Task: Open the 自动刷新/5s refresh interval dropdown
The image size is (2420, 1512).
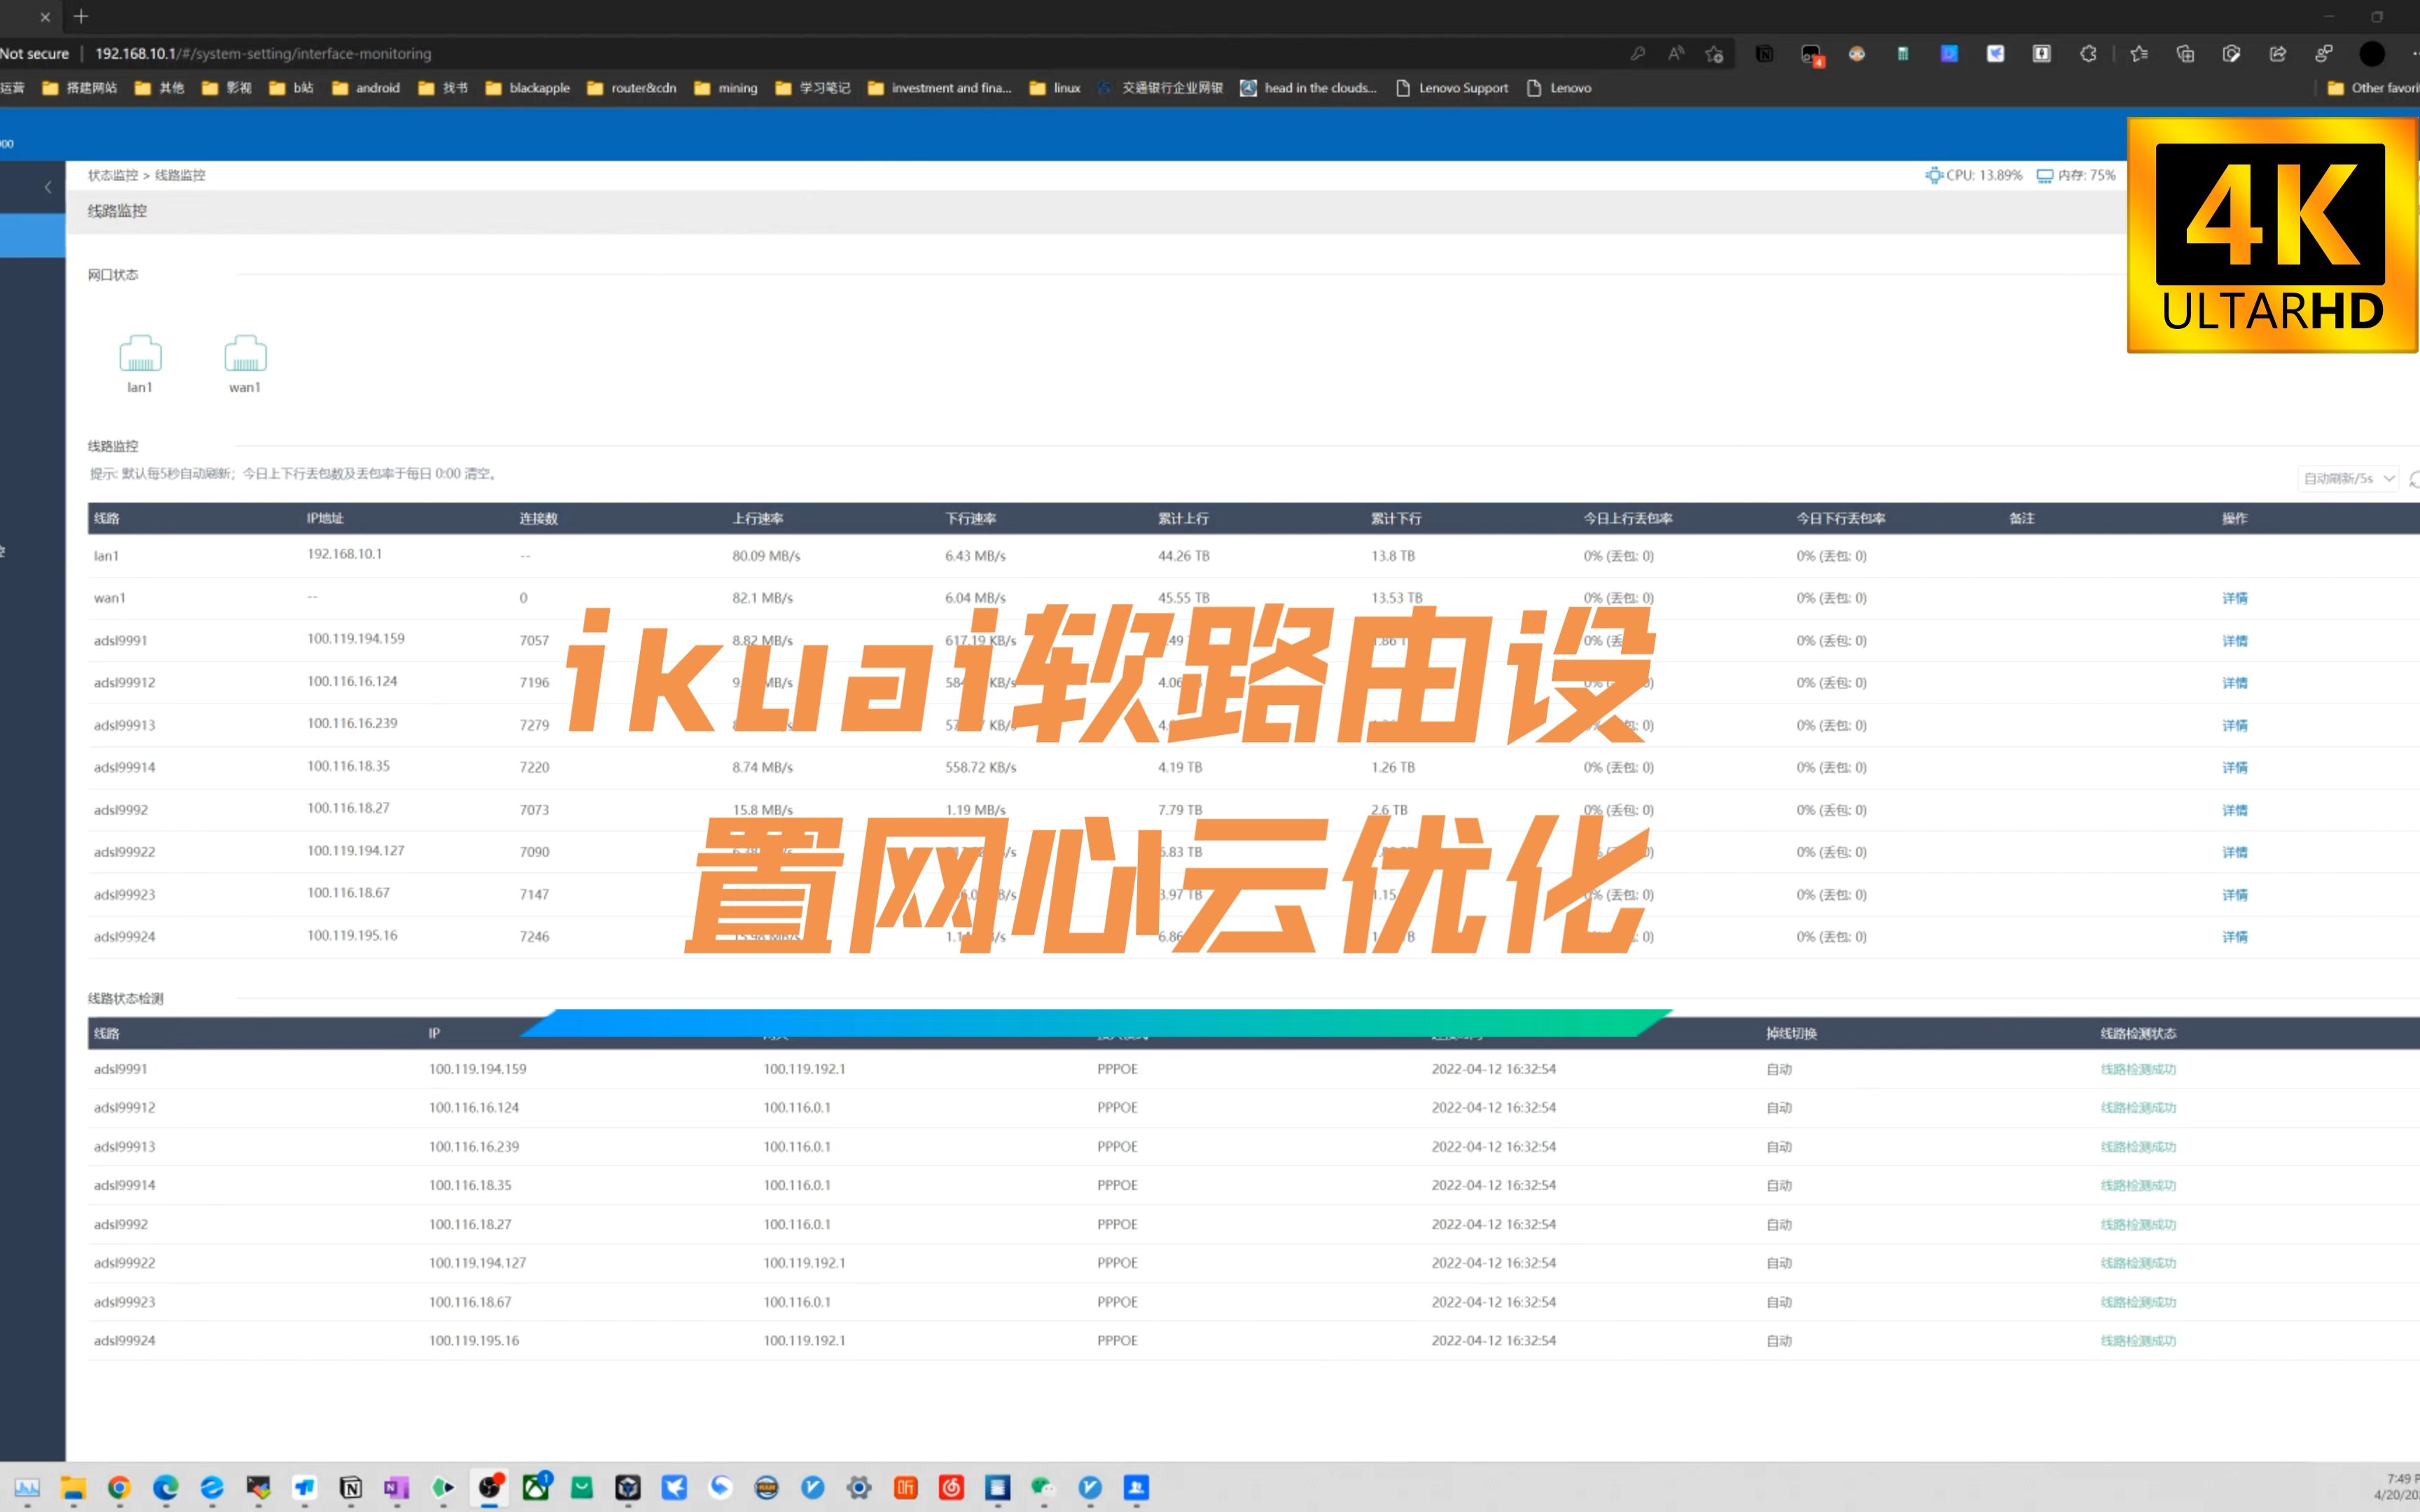Action: 2345,478
